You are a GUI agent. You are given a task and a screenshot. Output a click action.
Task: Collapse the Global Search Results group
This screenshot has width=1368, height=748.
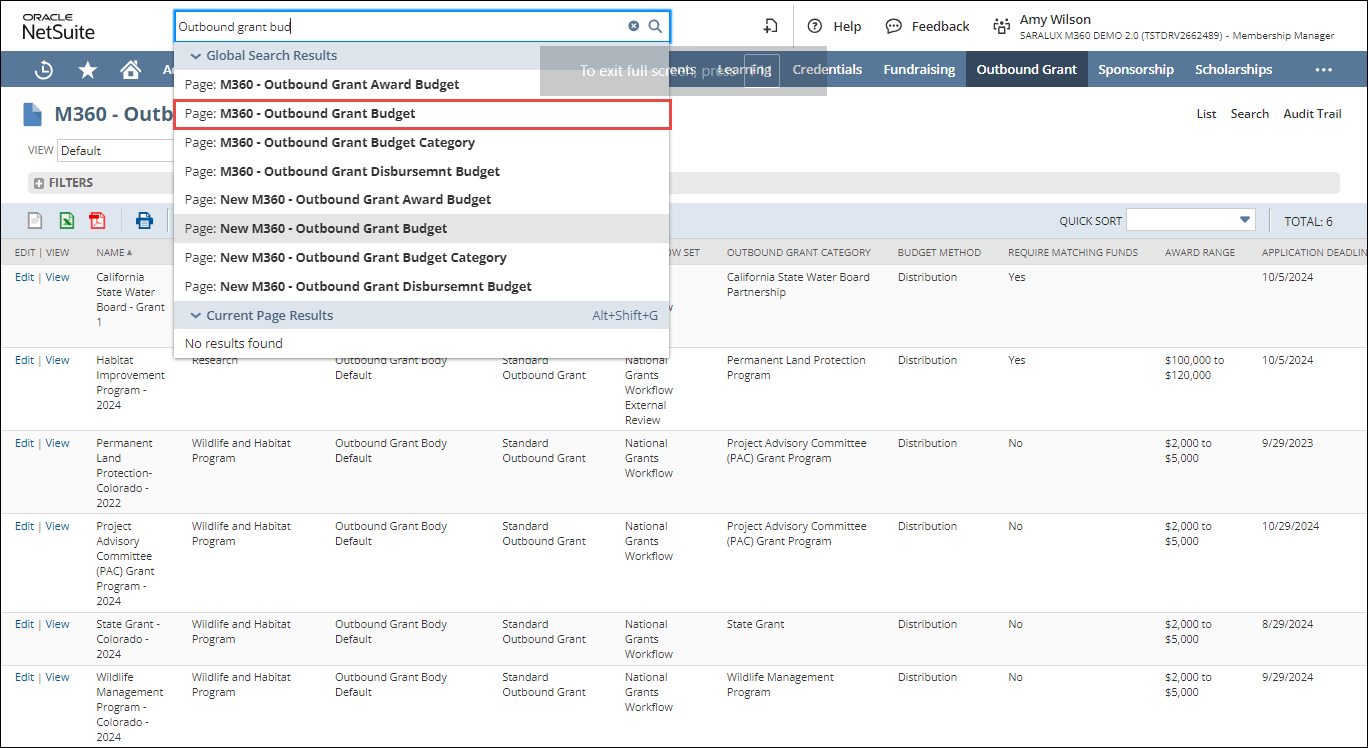(x=195, y=56)
